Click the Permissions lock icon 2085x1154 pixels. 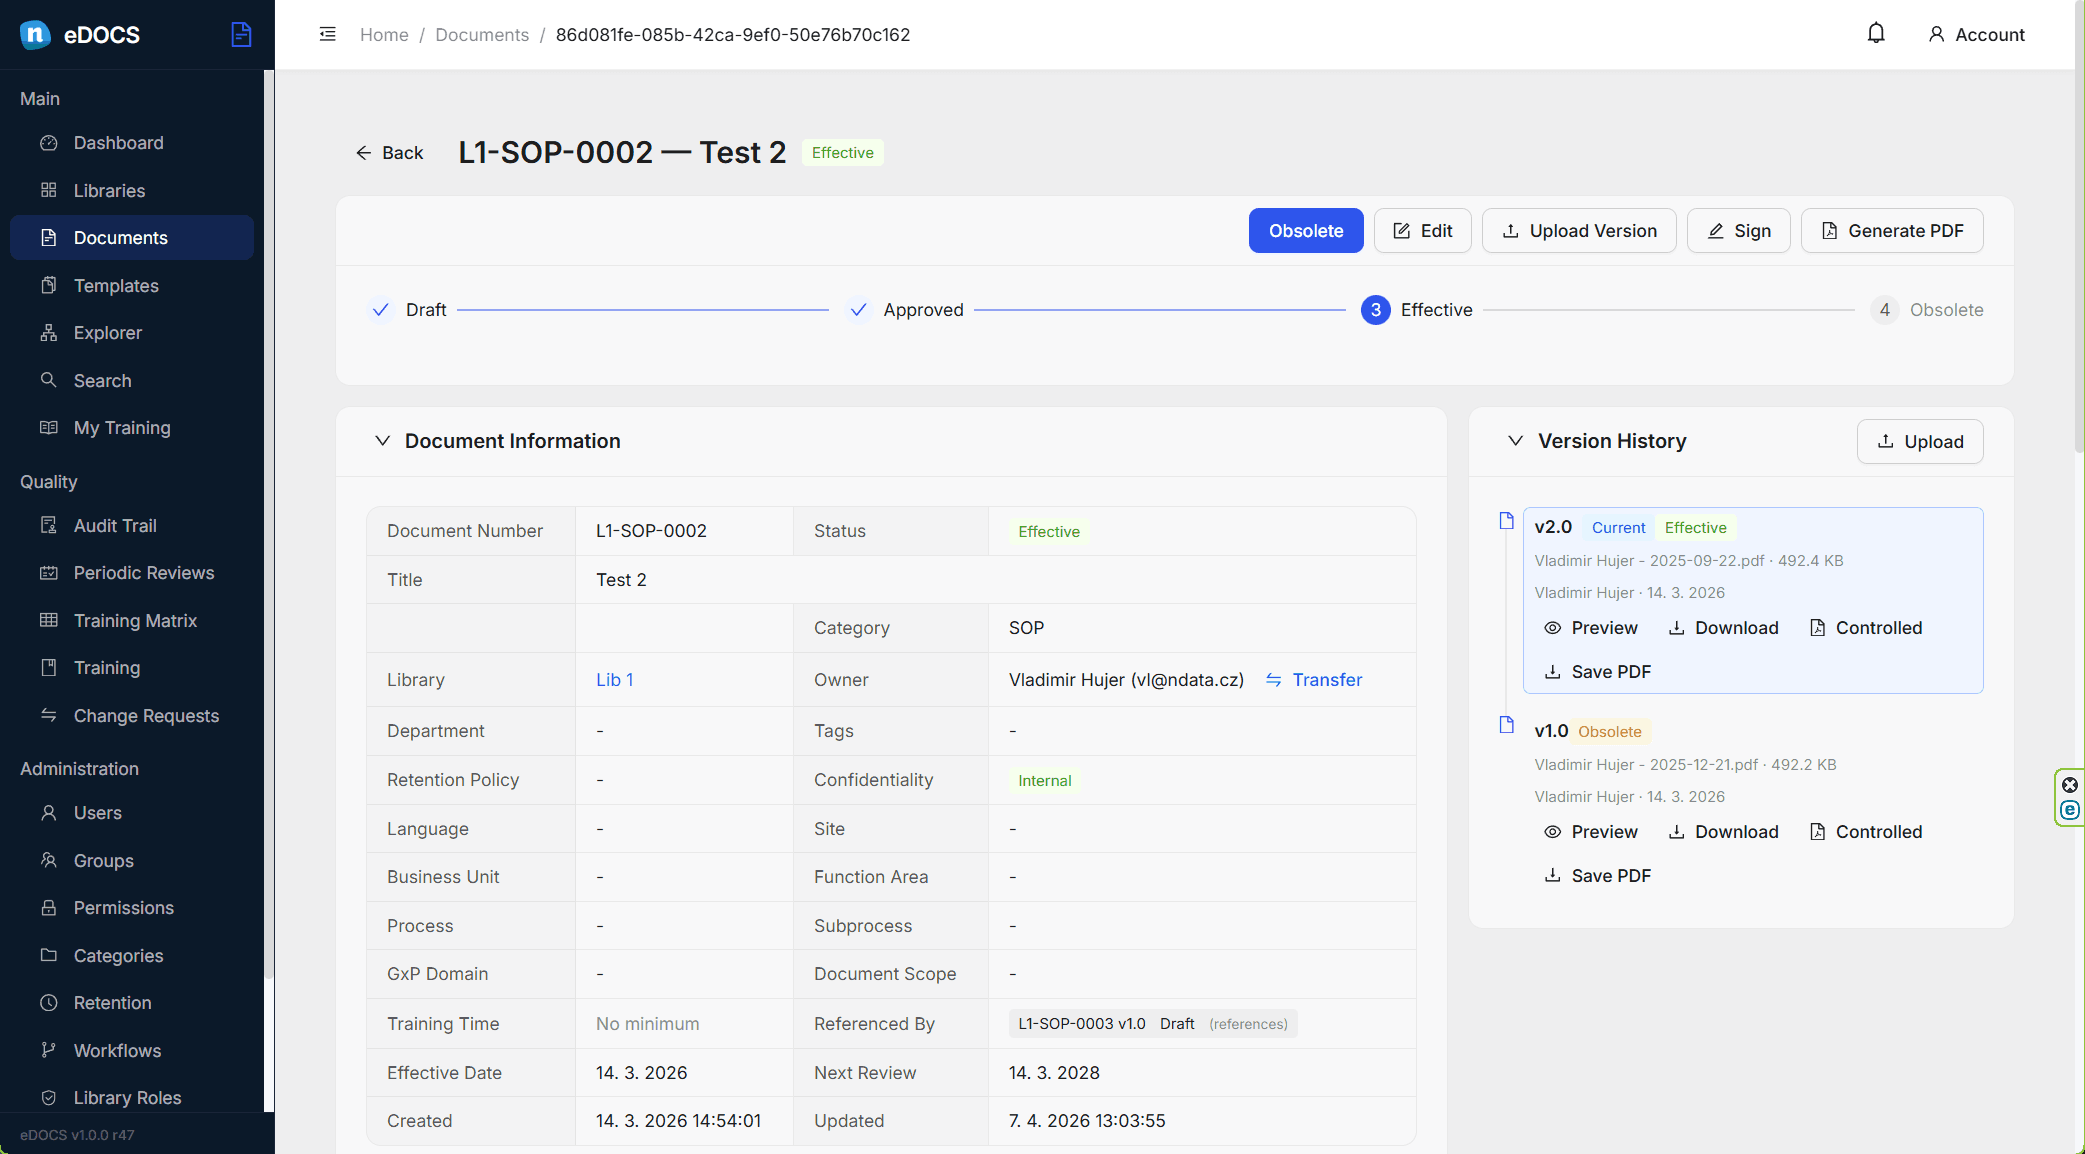(48, 907)
